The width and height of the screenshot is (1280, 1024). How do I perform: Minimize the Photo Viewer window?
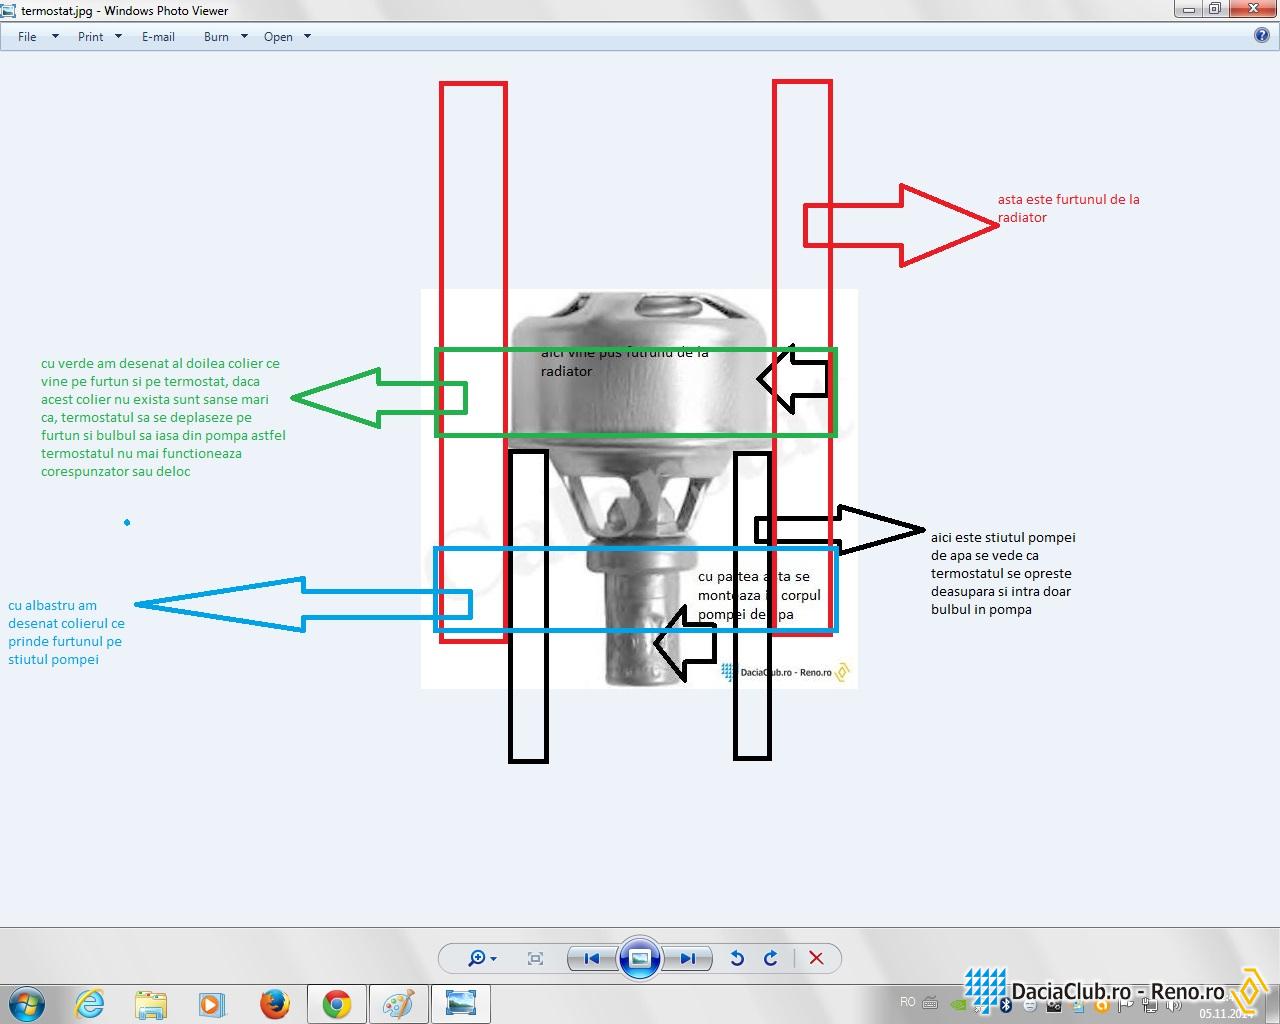pos(1187,9)
